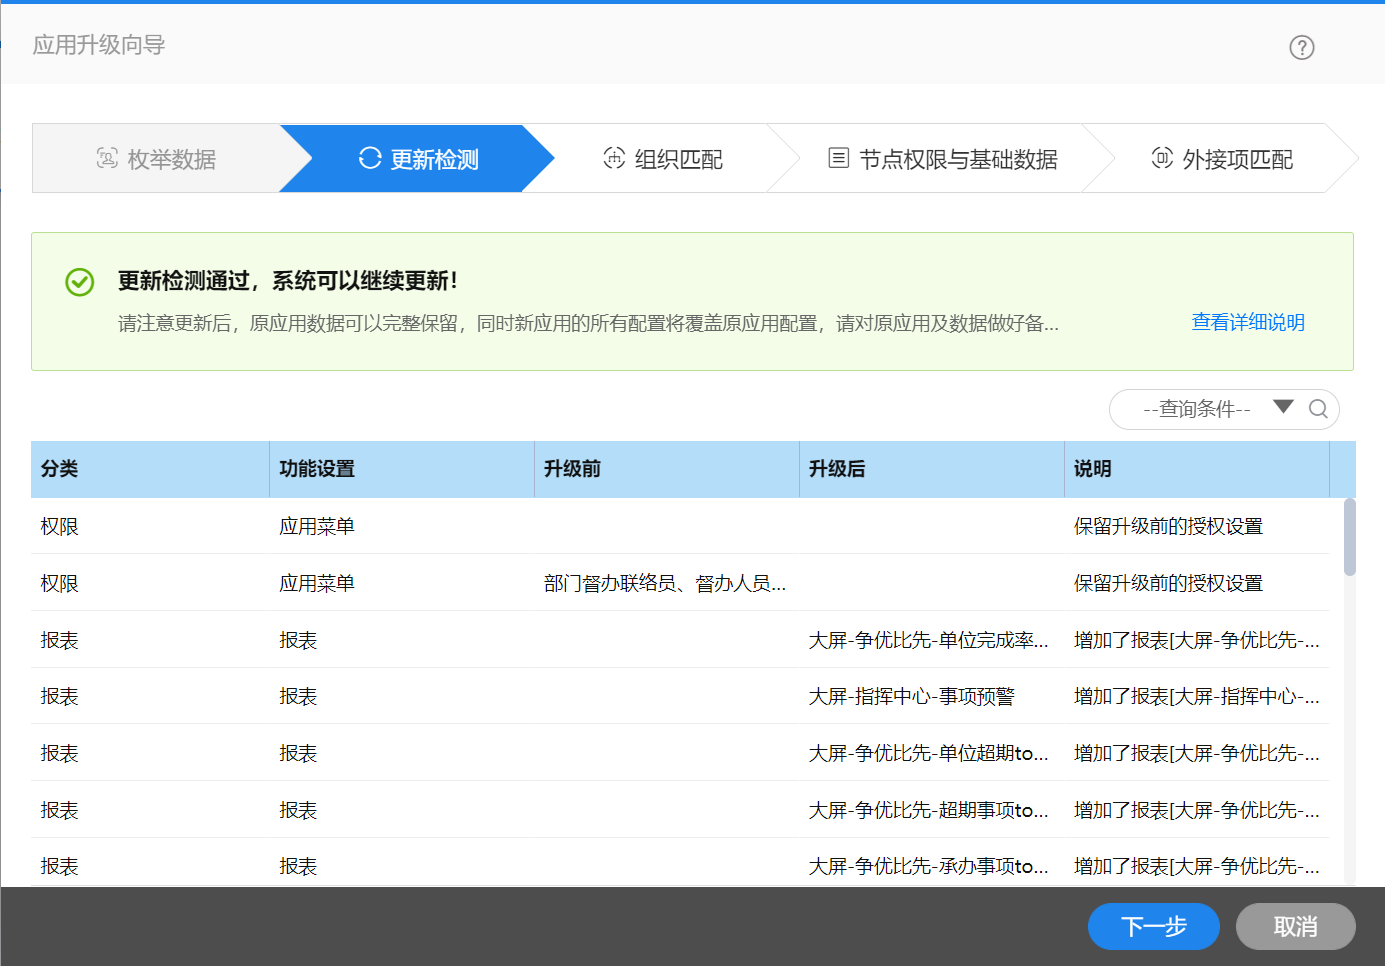Click the 外接项匹配 step icon

[x=1162, y=158]
